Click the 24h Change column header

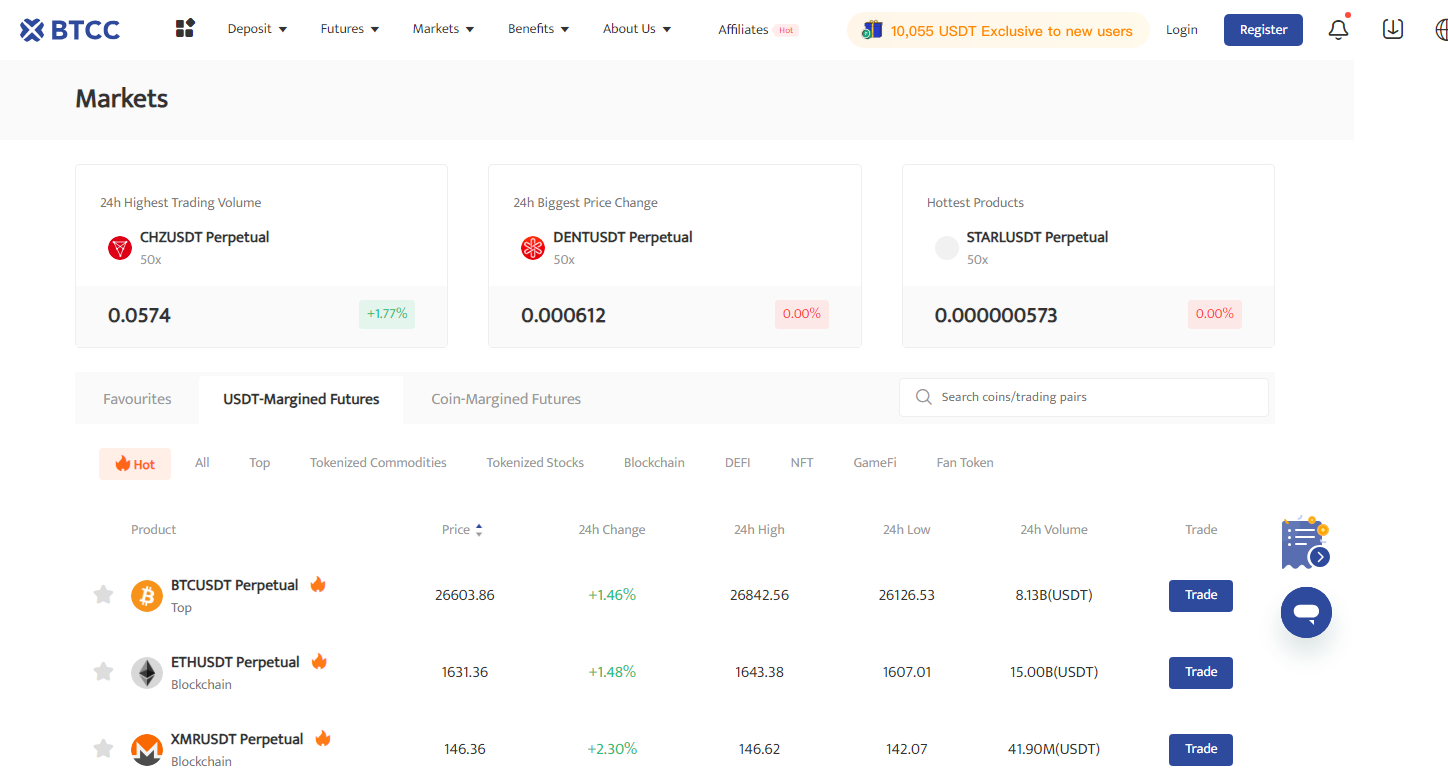coord(612,530)
